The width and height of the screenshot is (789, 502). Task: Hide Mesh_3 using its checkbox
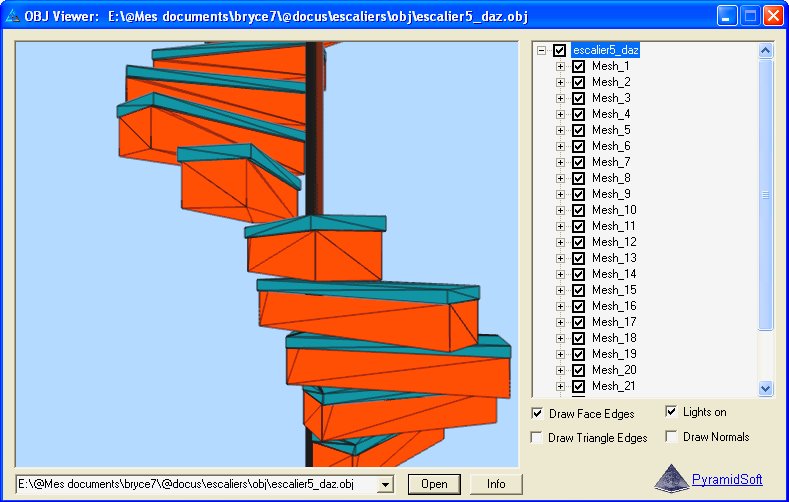pyautogui.click(x=579, y=98)
